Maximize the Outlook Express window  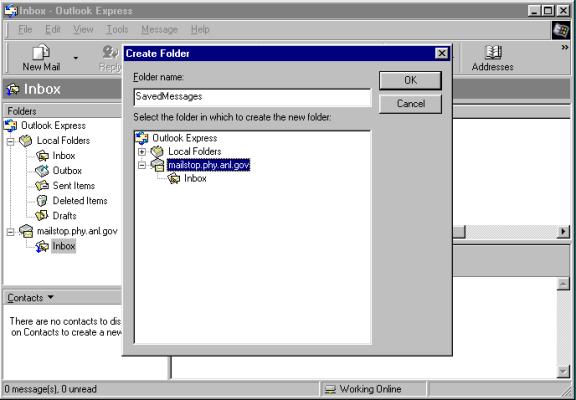(548, 11)
